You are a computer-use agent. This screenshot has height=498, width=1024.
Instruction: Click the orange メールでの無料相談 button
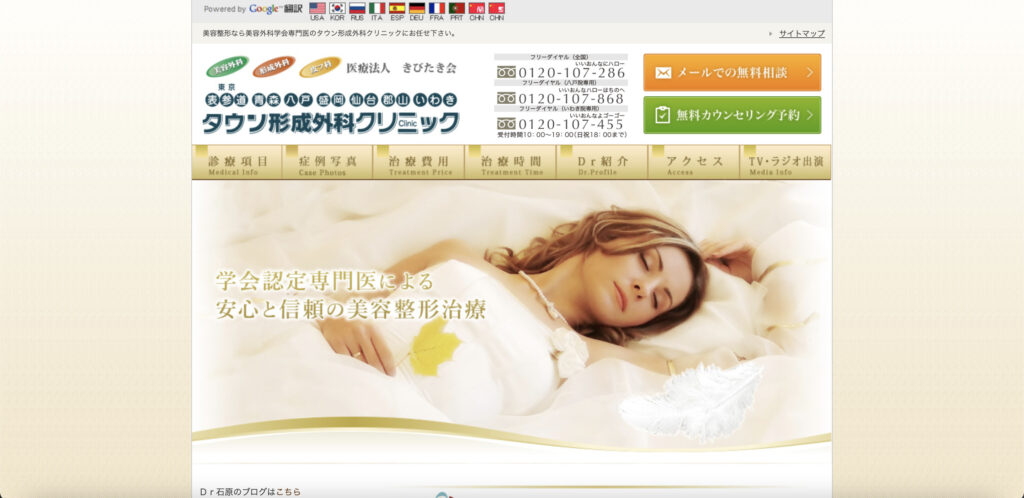[x=731, y=73]
